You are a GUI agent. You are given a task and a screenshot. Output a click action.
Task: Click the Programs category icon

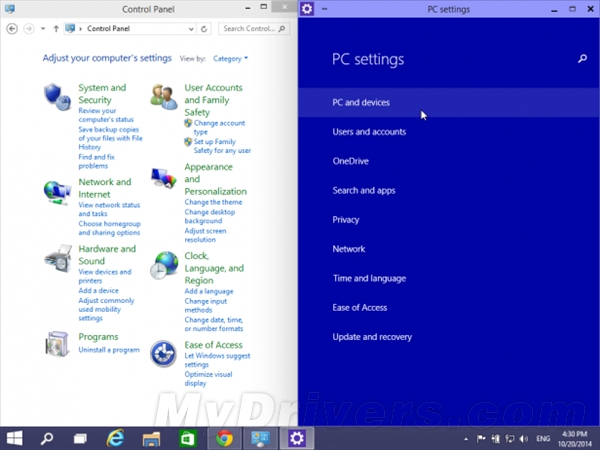point(57,344)
